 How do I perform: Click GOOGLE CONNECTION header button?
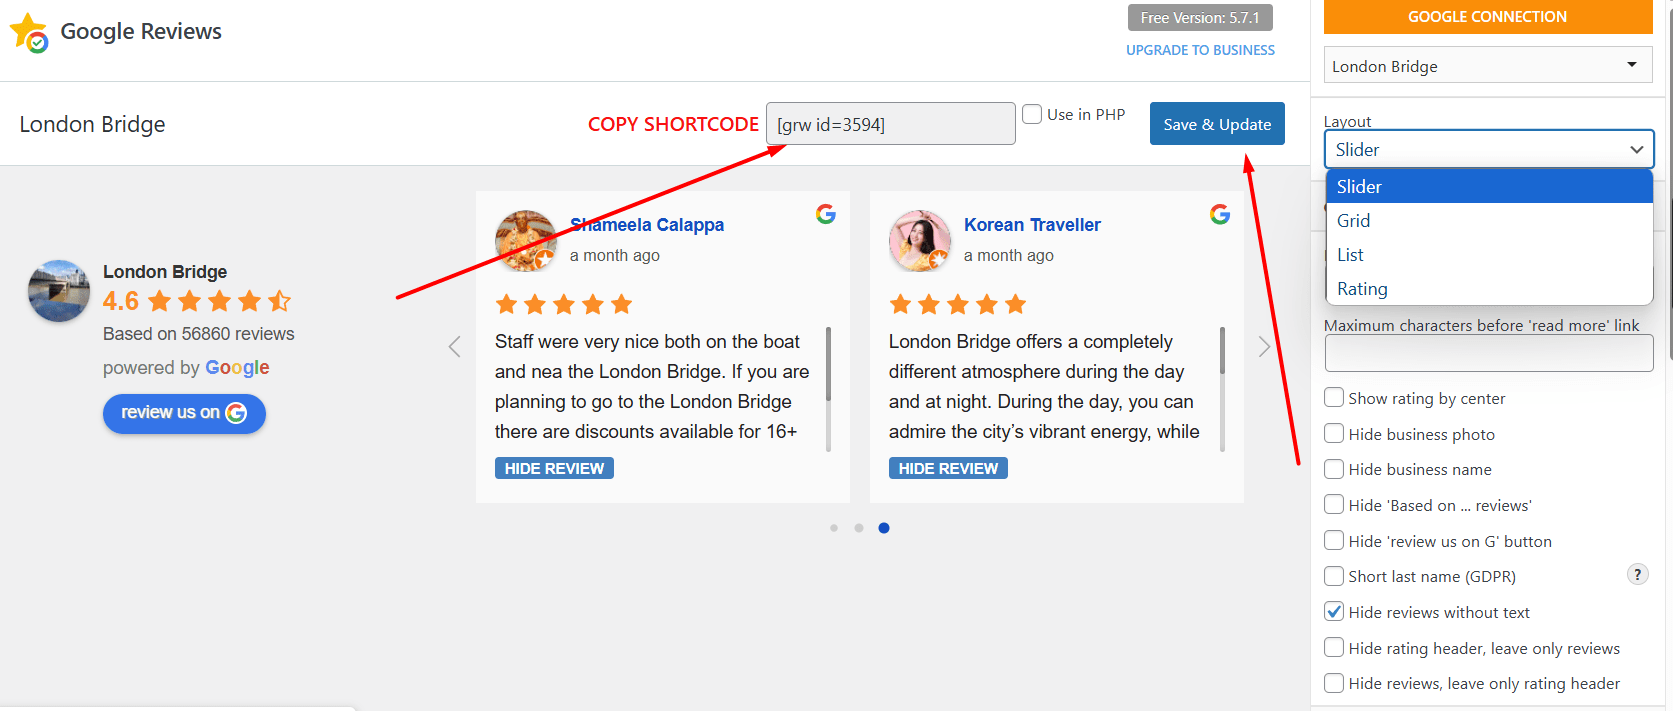[x=1488, y=17]
